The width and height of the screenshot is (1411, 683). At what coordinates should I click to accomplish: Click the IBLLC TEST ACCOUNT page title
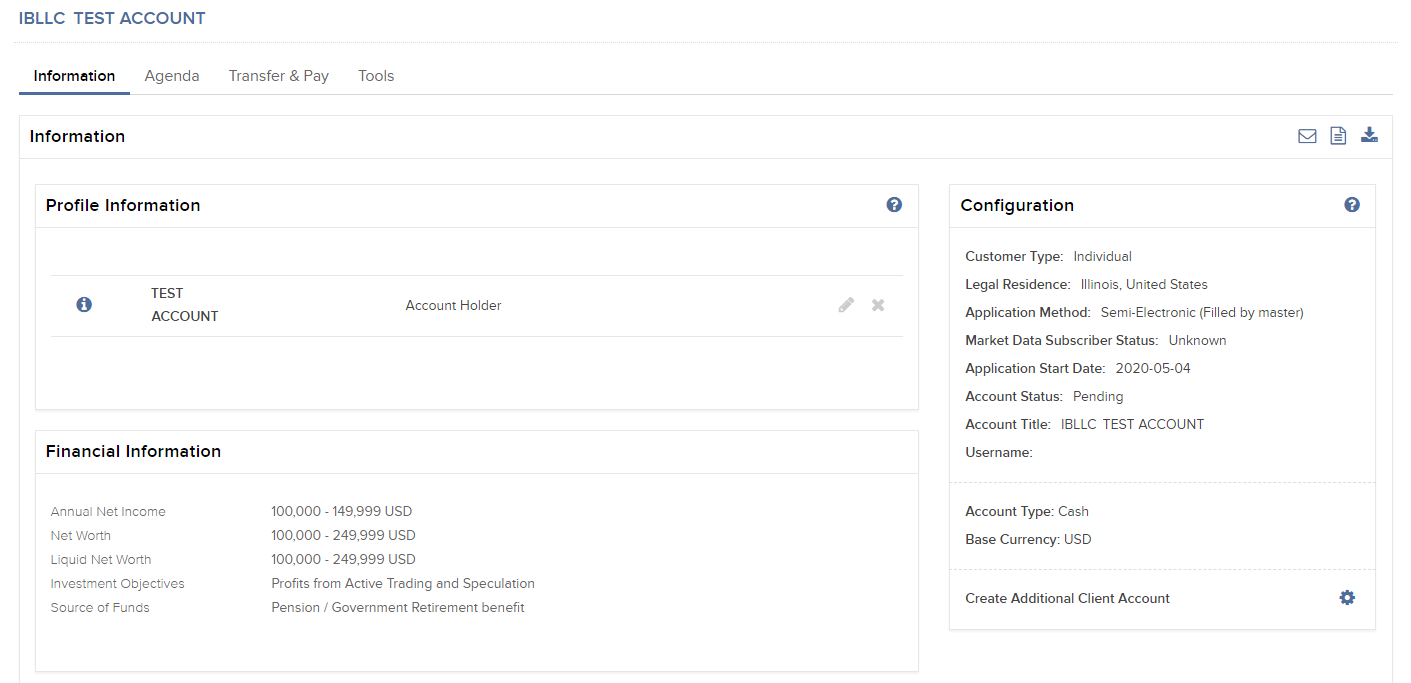[111, 17]
